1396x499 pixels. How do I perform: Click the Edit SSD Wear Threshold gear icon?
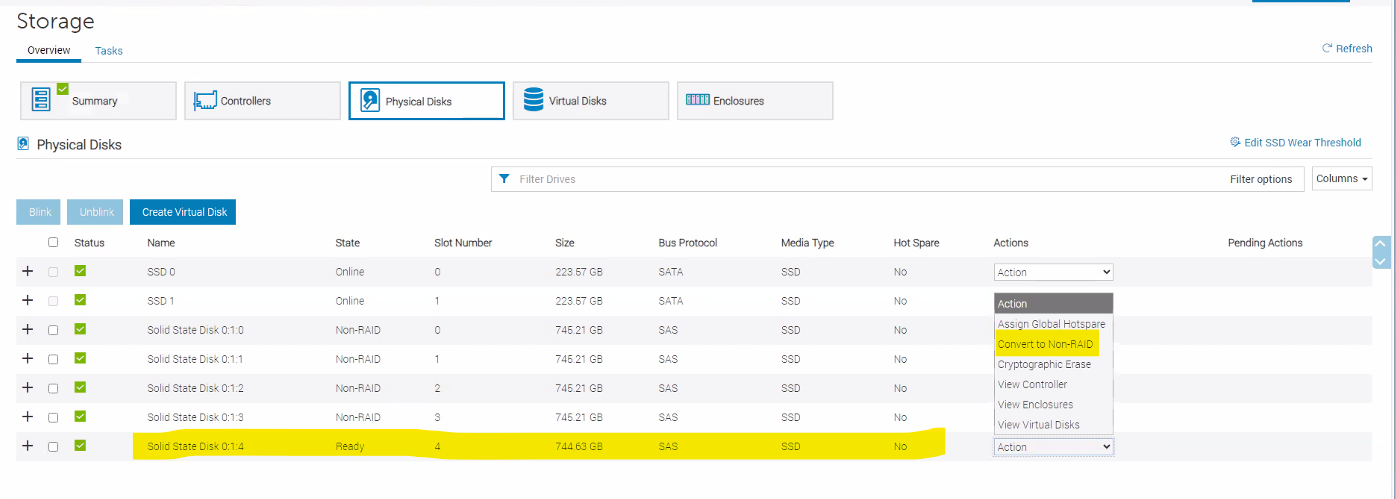point(1235,143)
